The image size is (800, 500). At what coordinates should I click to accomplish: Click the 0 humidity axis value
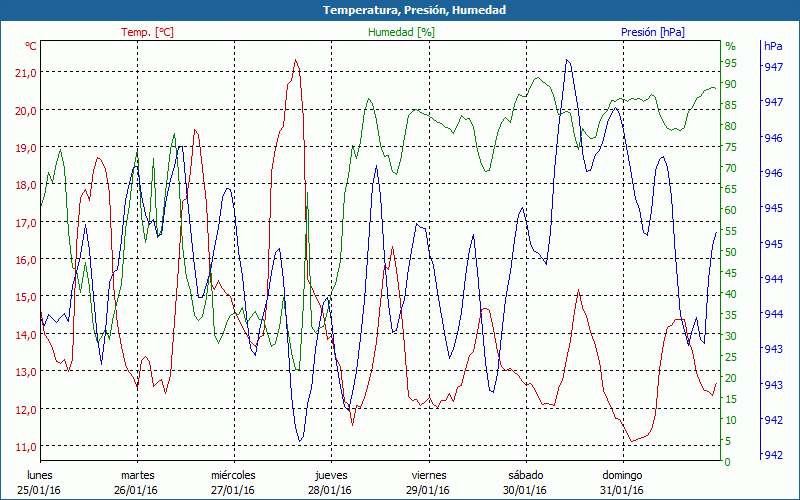click(727, 462)
